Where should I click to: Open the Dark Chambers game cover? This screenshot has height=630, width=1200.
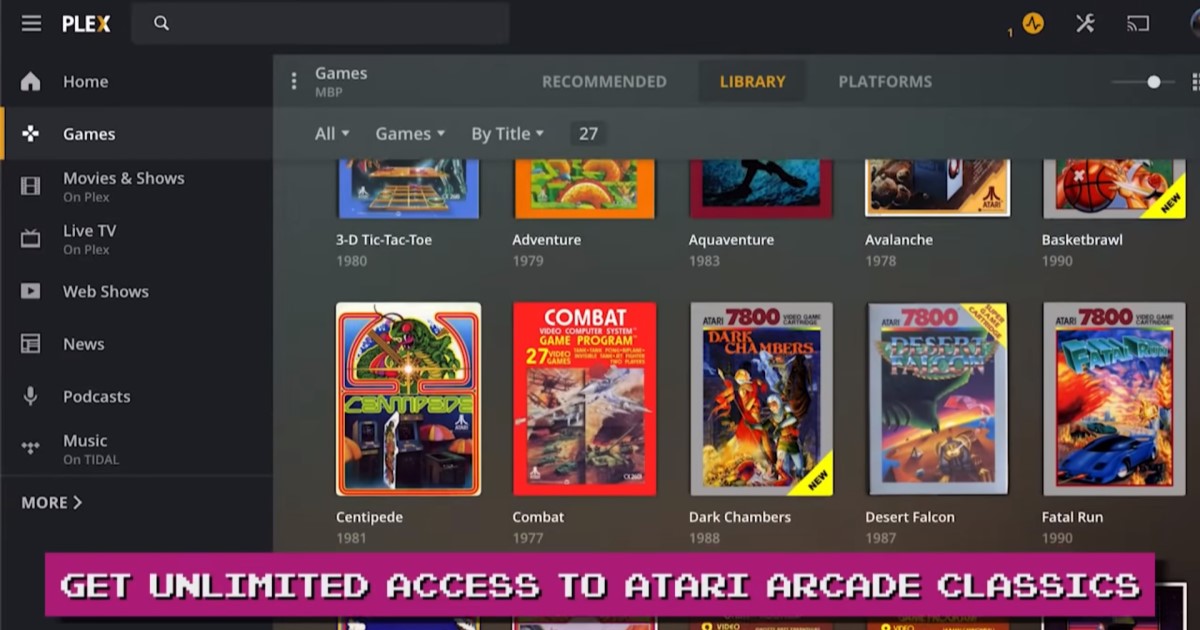(761, 399)
